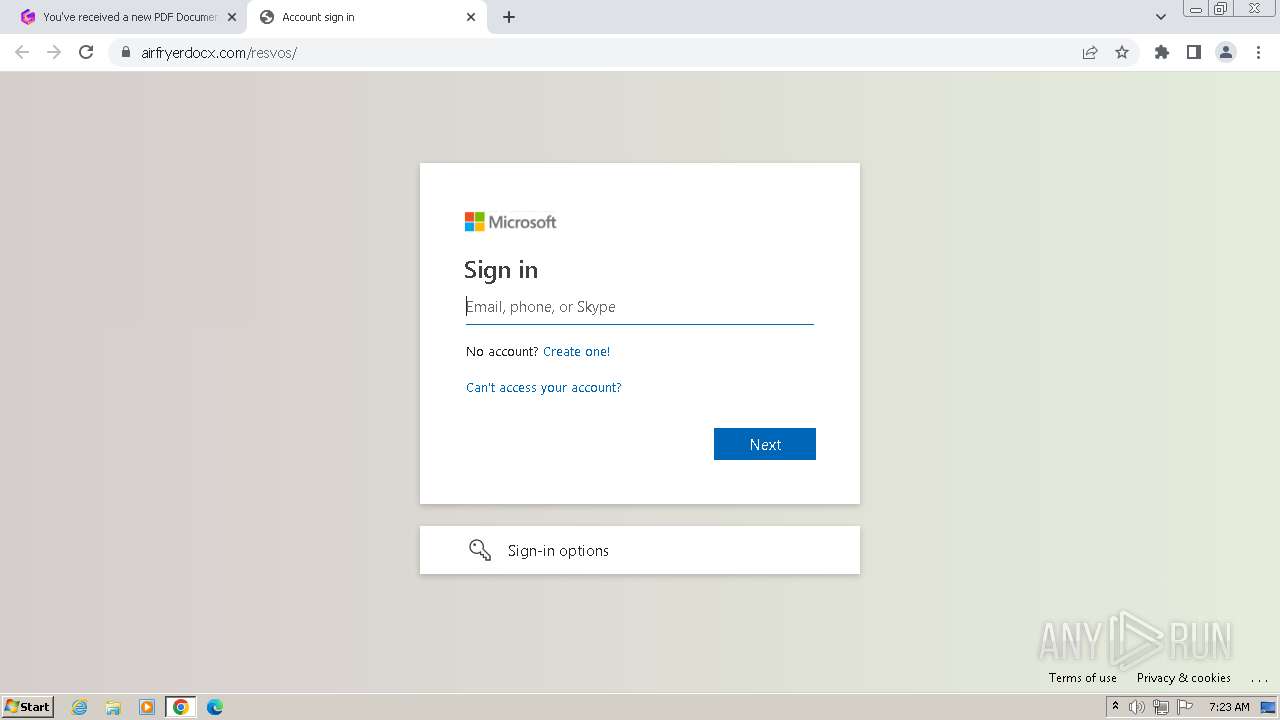
Task: Click the footer ellipsis more options
Action: [x=1259, y=678]
